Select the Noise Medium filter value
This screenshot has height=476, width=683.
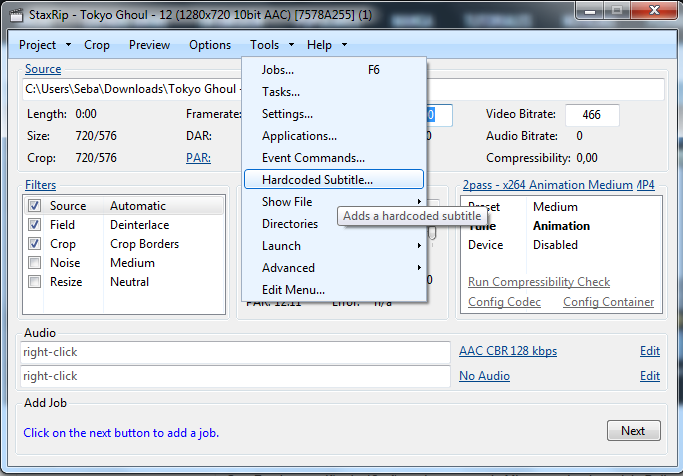pos(132,263)
